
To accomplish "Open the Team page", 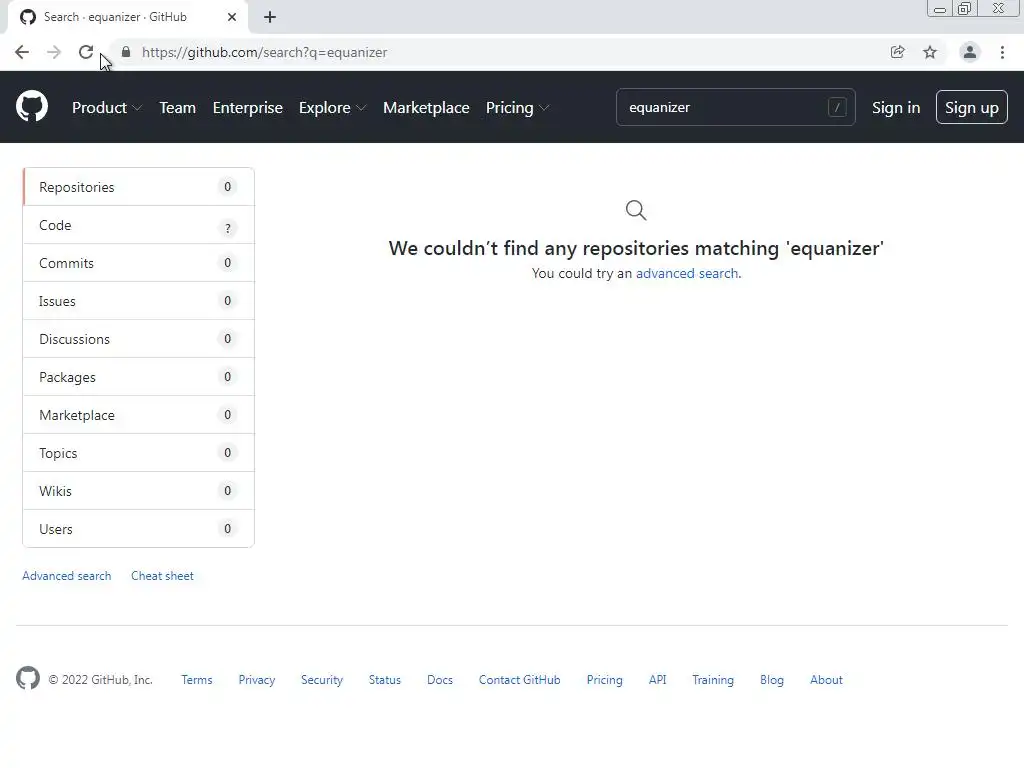I will (x=178, y=108).
